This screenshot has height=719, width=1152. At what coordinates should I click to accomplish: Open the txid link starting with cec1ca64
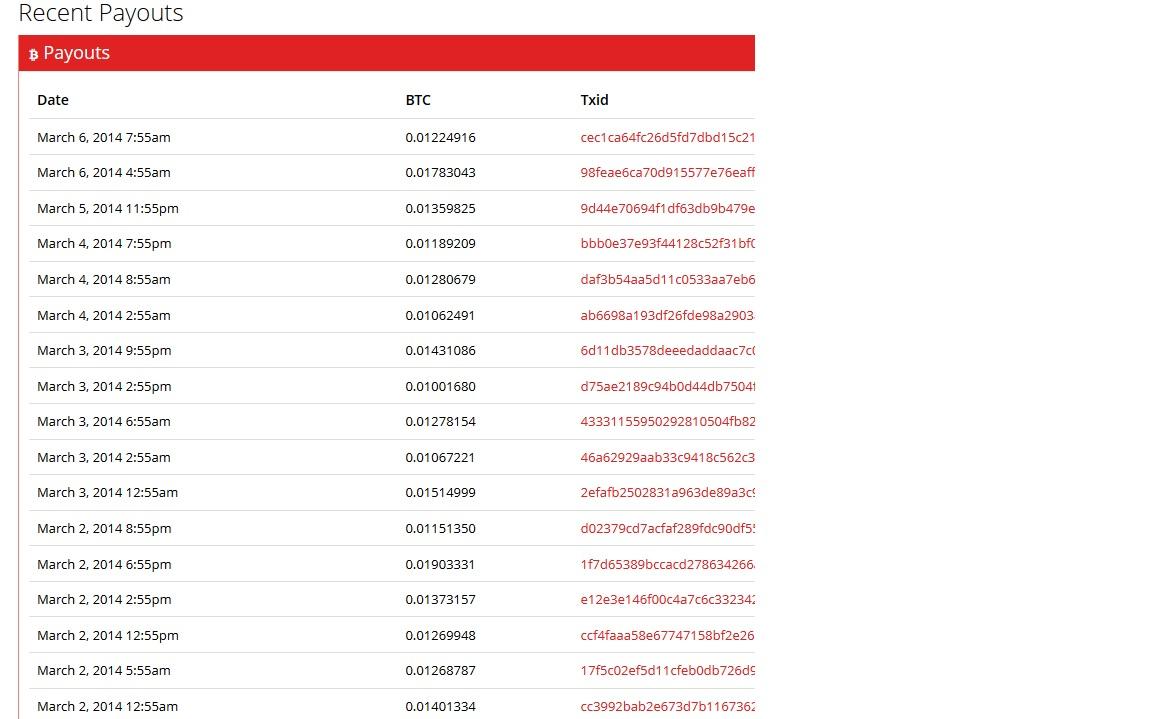coord(667,137)
